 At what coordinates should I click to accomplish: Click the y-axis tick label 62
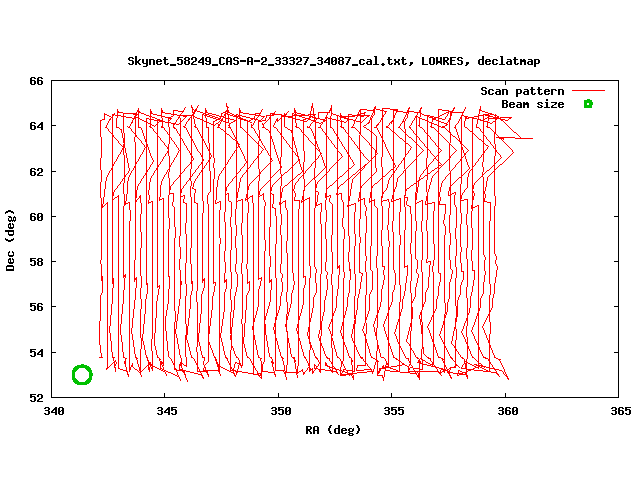36,172
